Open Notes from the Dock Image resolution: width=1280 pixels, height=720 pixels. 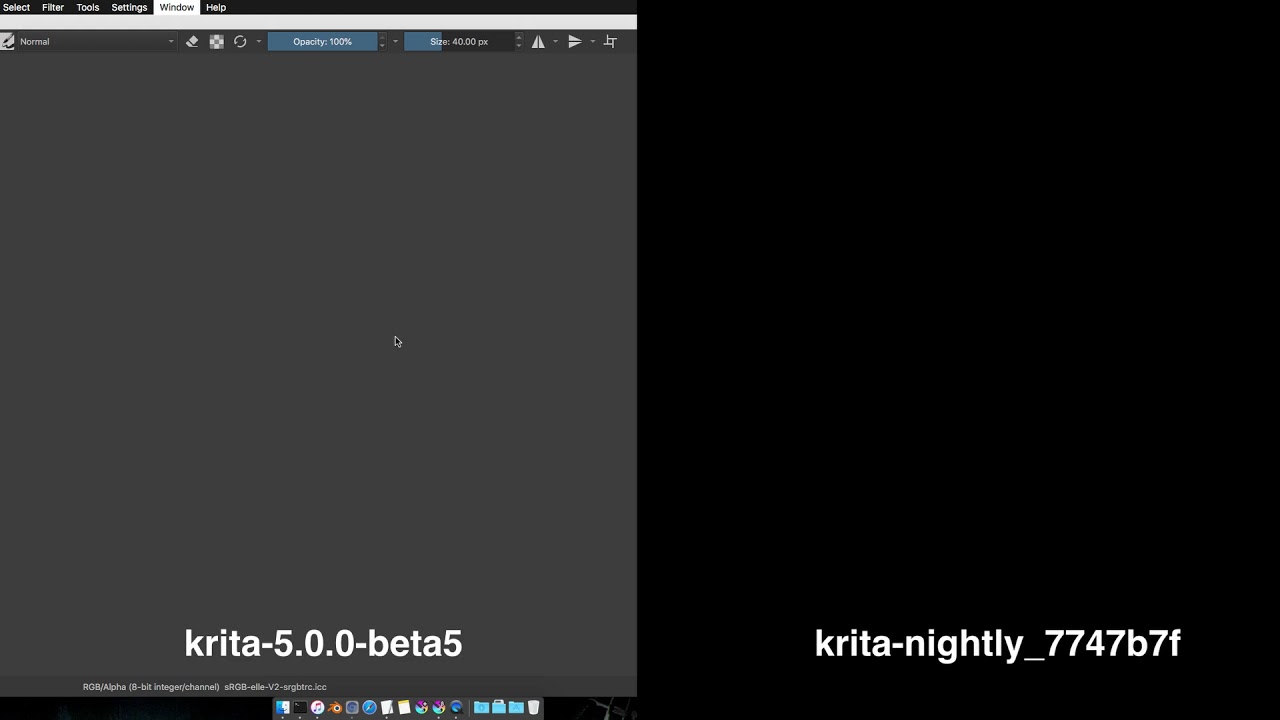coord(404,708)
